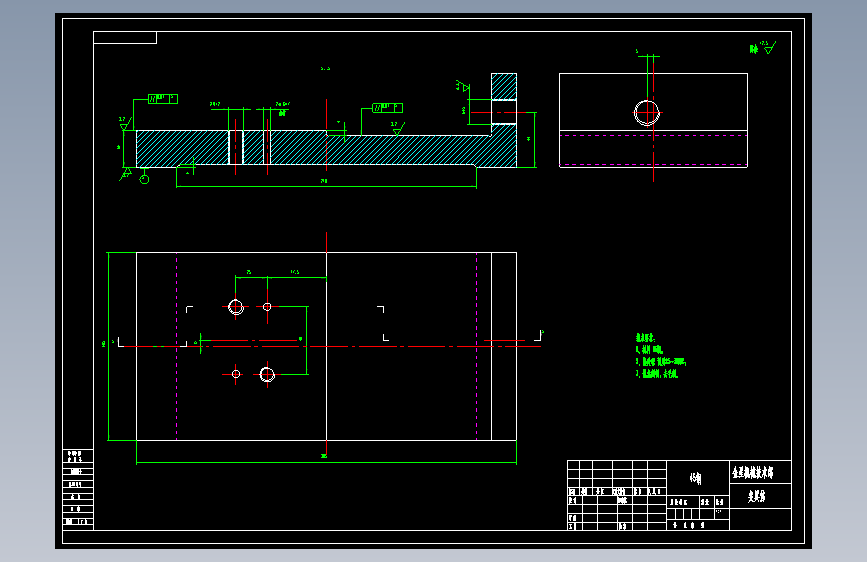
Task: Click roughness symbol beside the upright boss
Action: (x=463, y=86)
